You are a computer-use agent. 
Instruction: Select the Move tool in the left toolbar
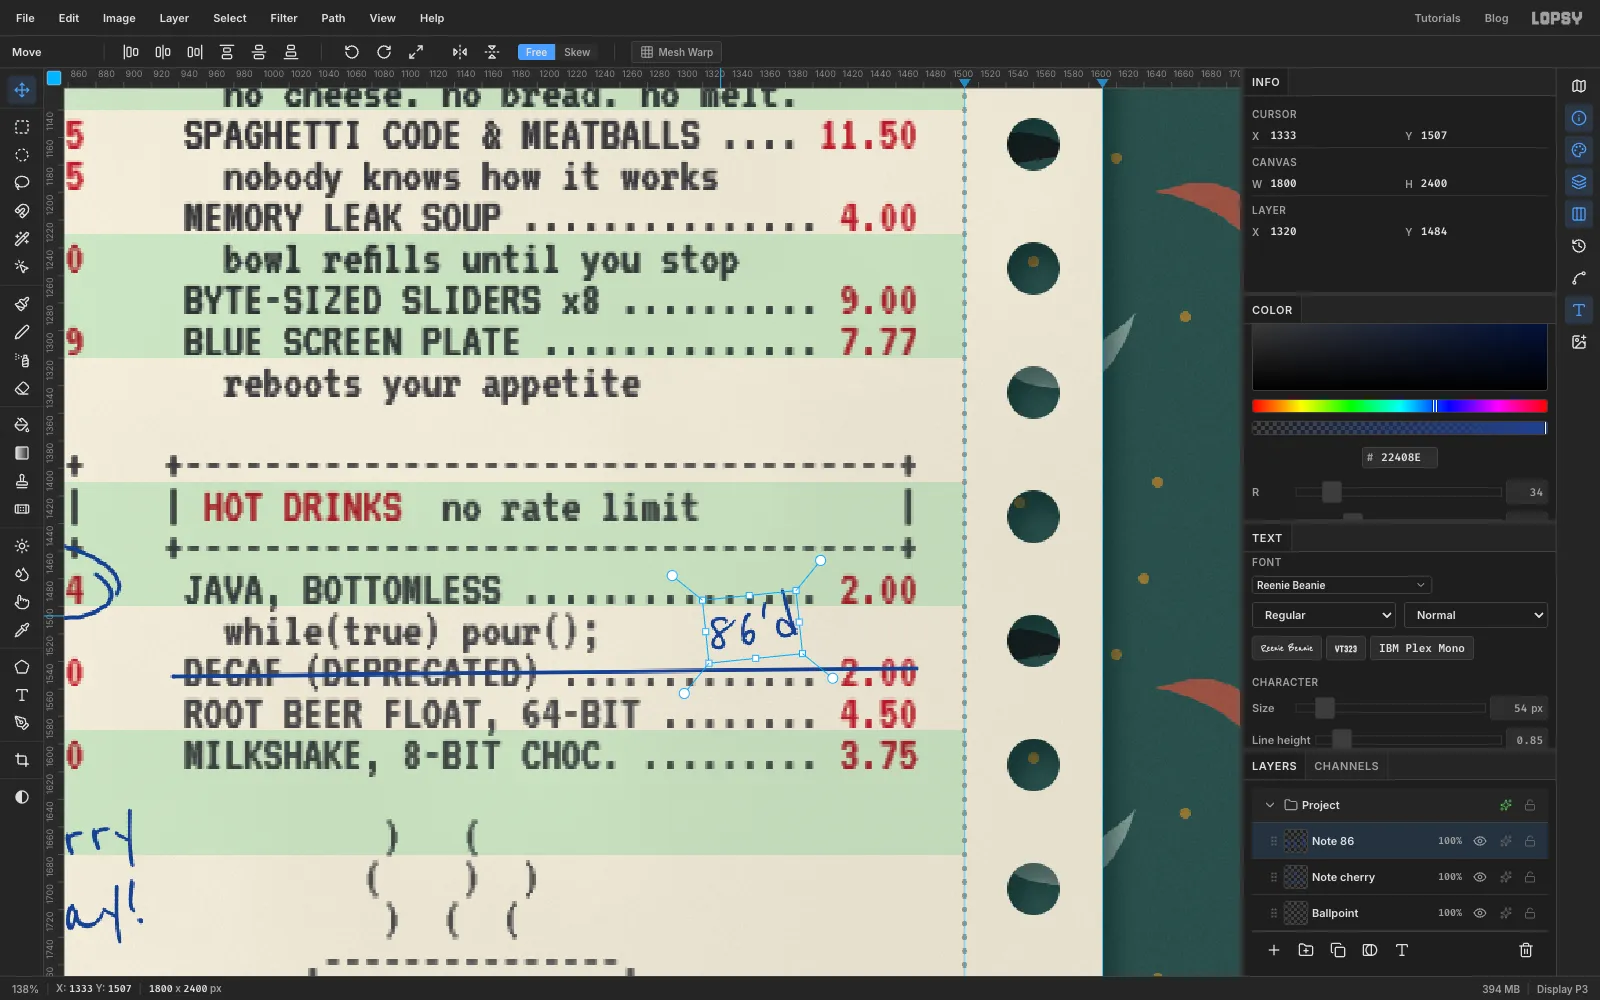tap(22, 90)
